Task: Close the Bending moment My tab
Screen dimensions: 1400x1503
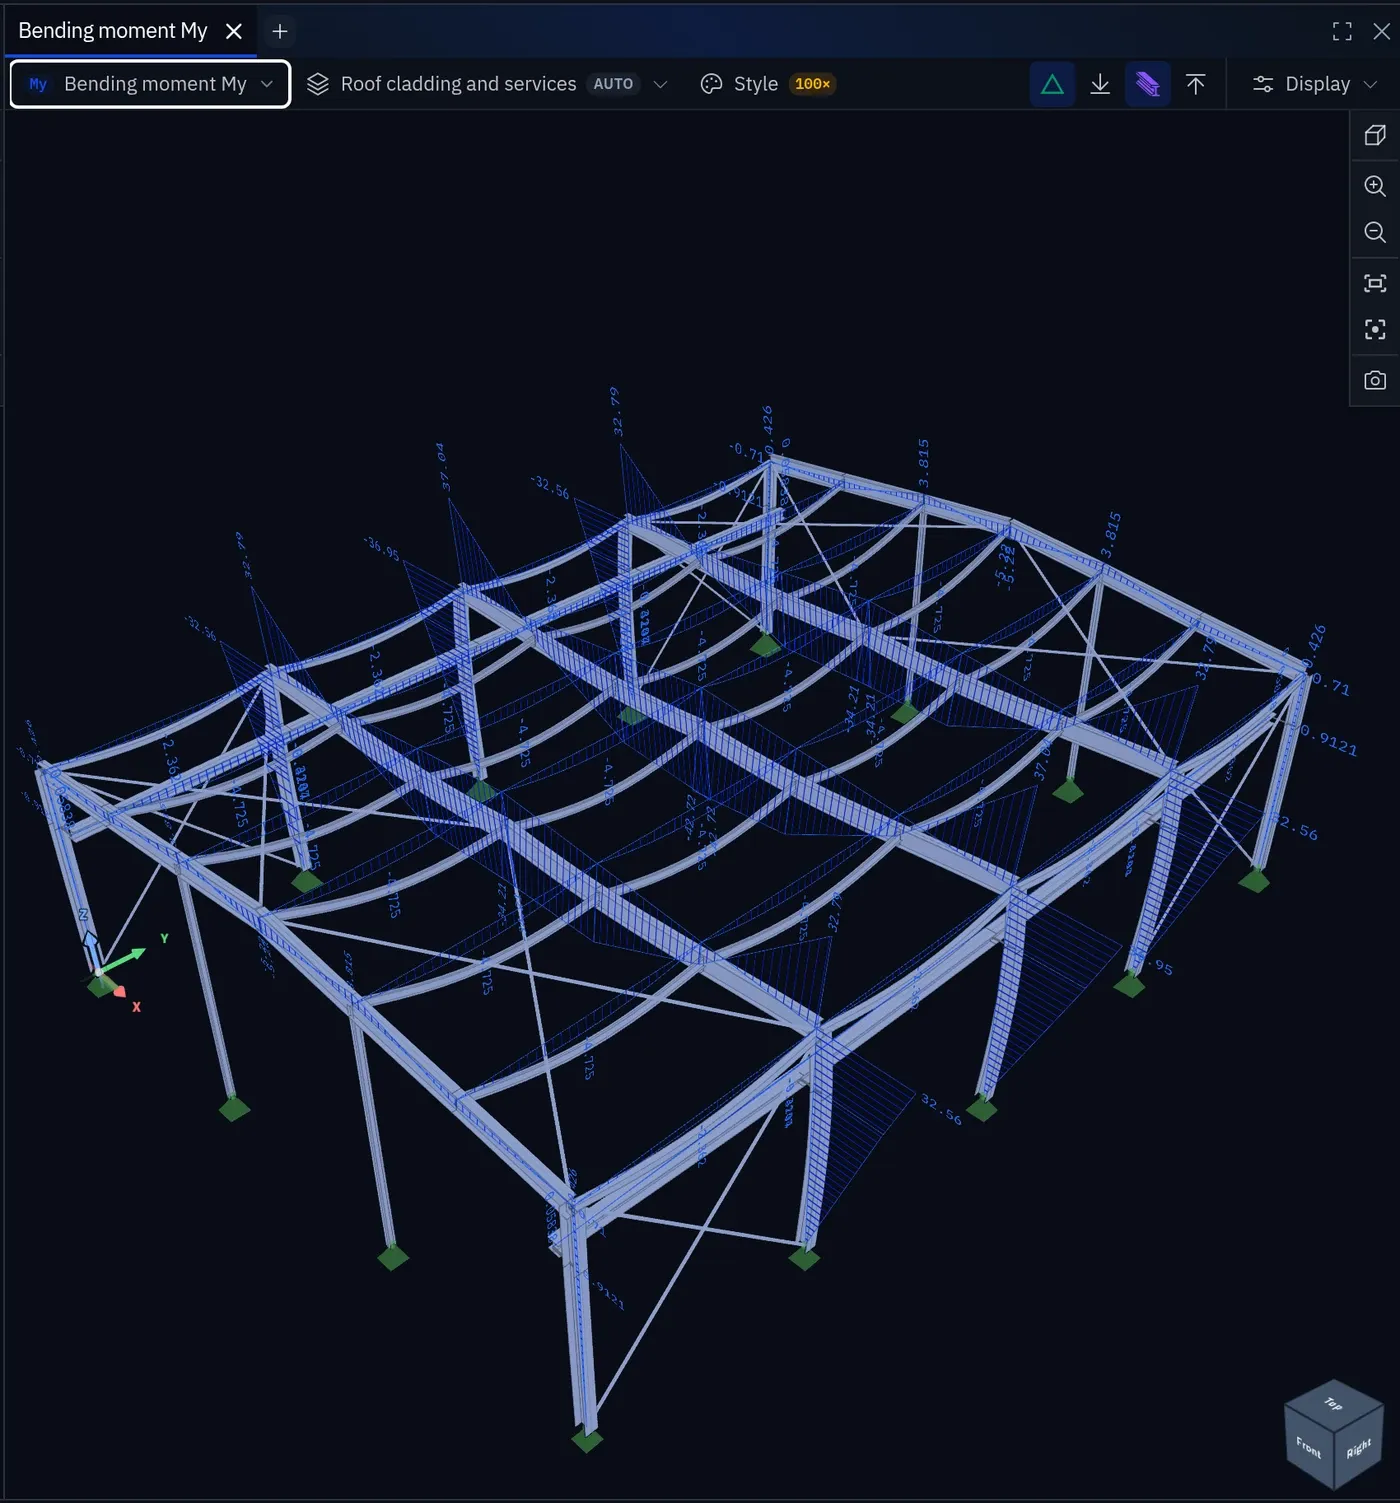Action: [x=234, y=31]
